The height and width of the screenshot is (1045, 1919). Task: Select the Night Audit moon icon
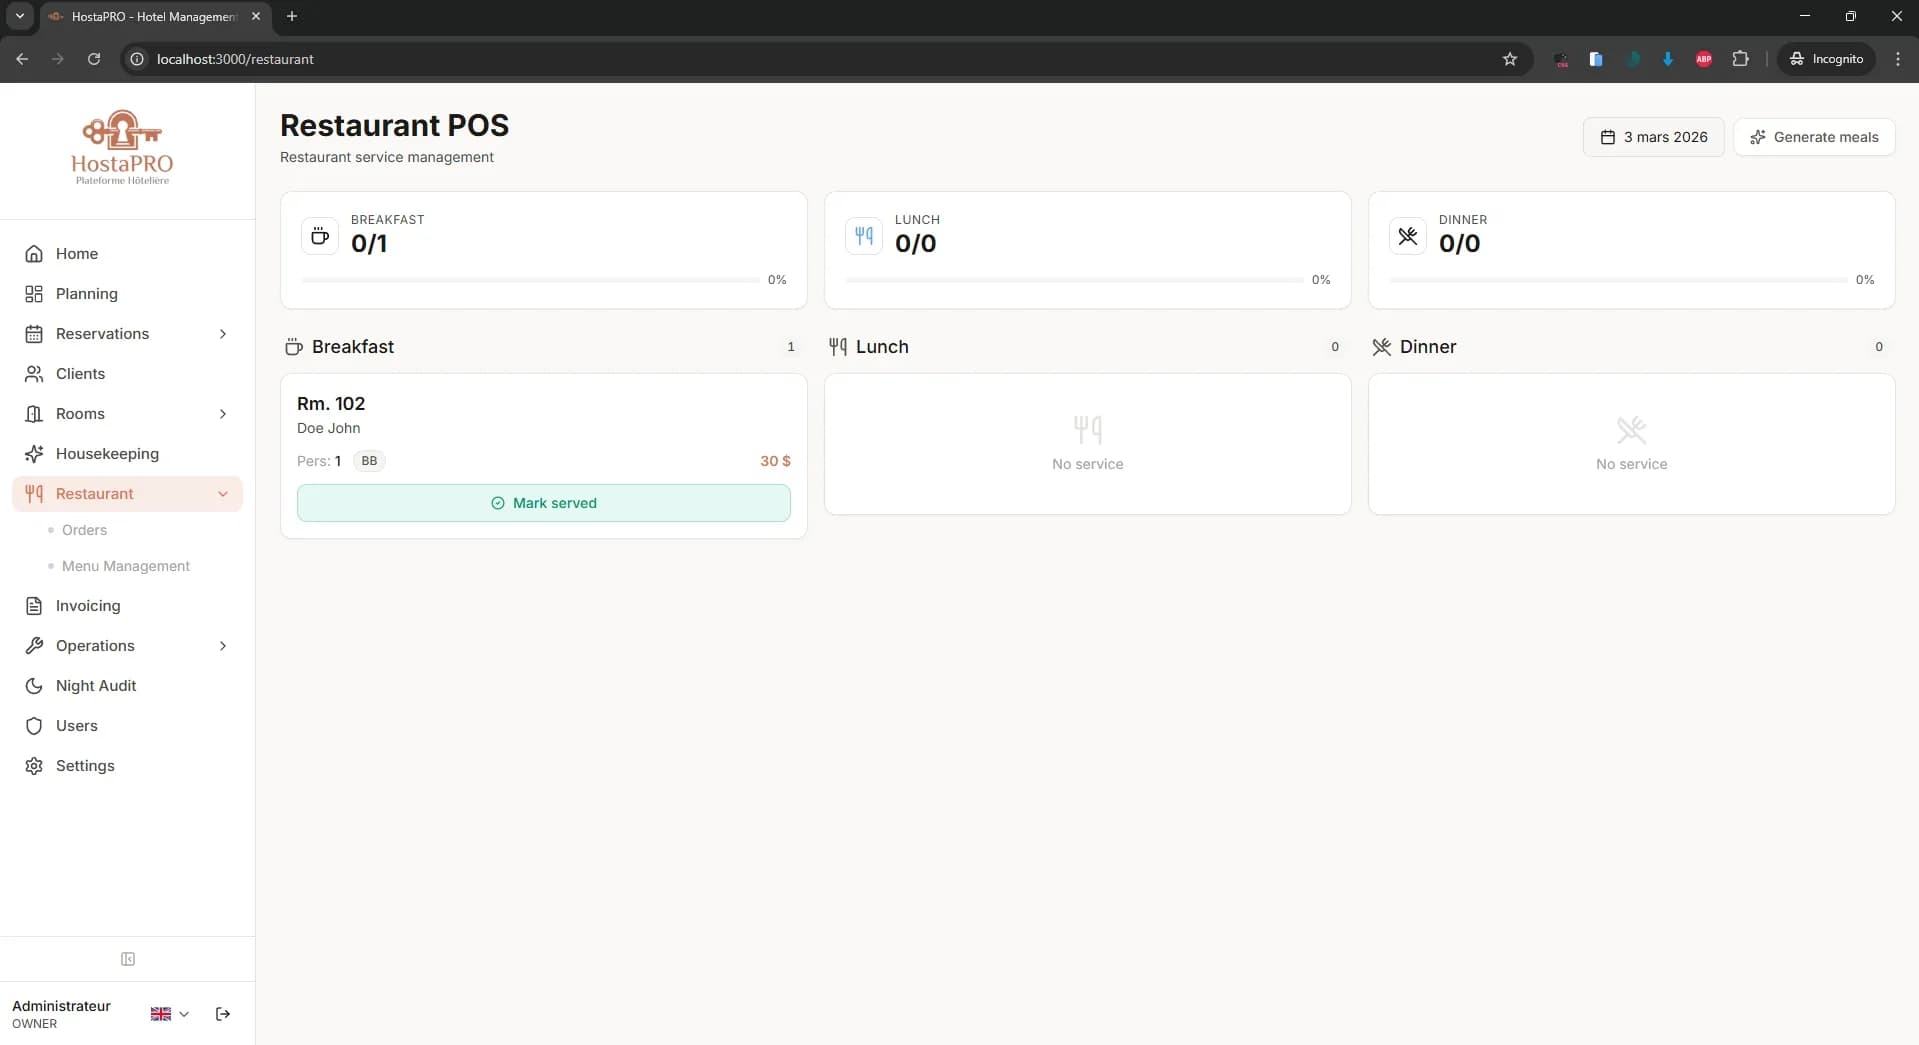[x=33, y=686]
